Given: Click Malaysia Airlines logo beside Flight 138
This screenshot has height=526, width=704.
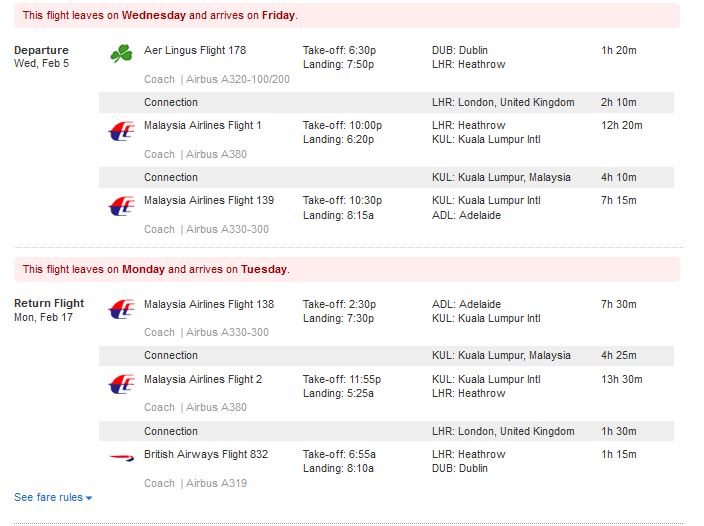Looking at the screenshot, I should pos(122,309).
